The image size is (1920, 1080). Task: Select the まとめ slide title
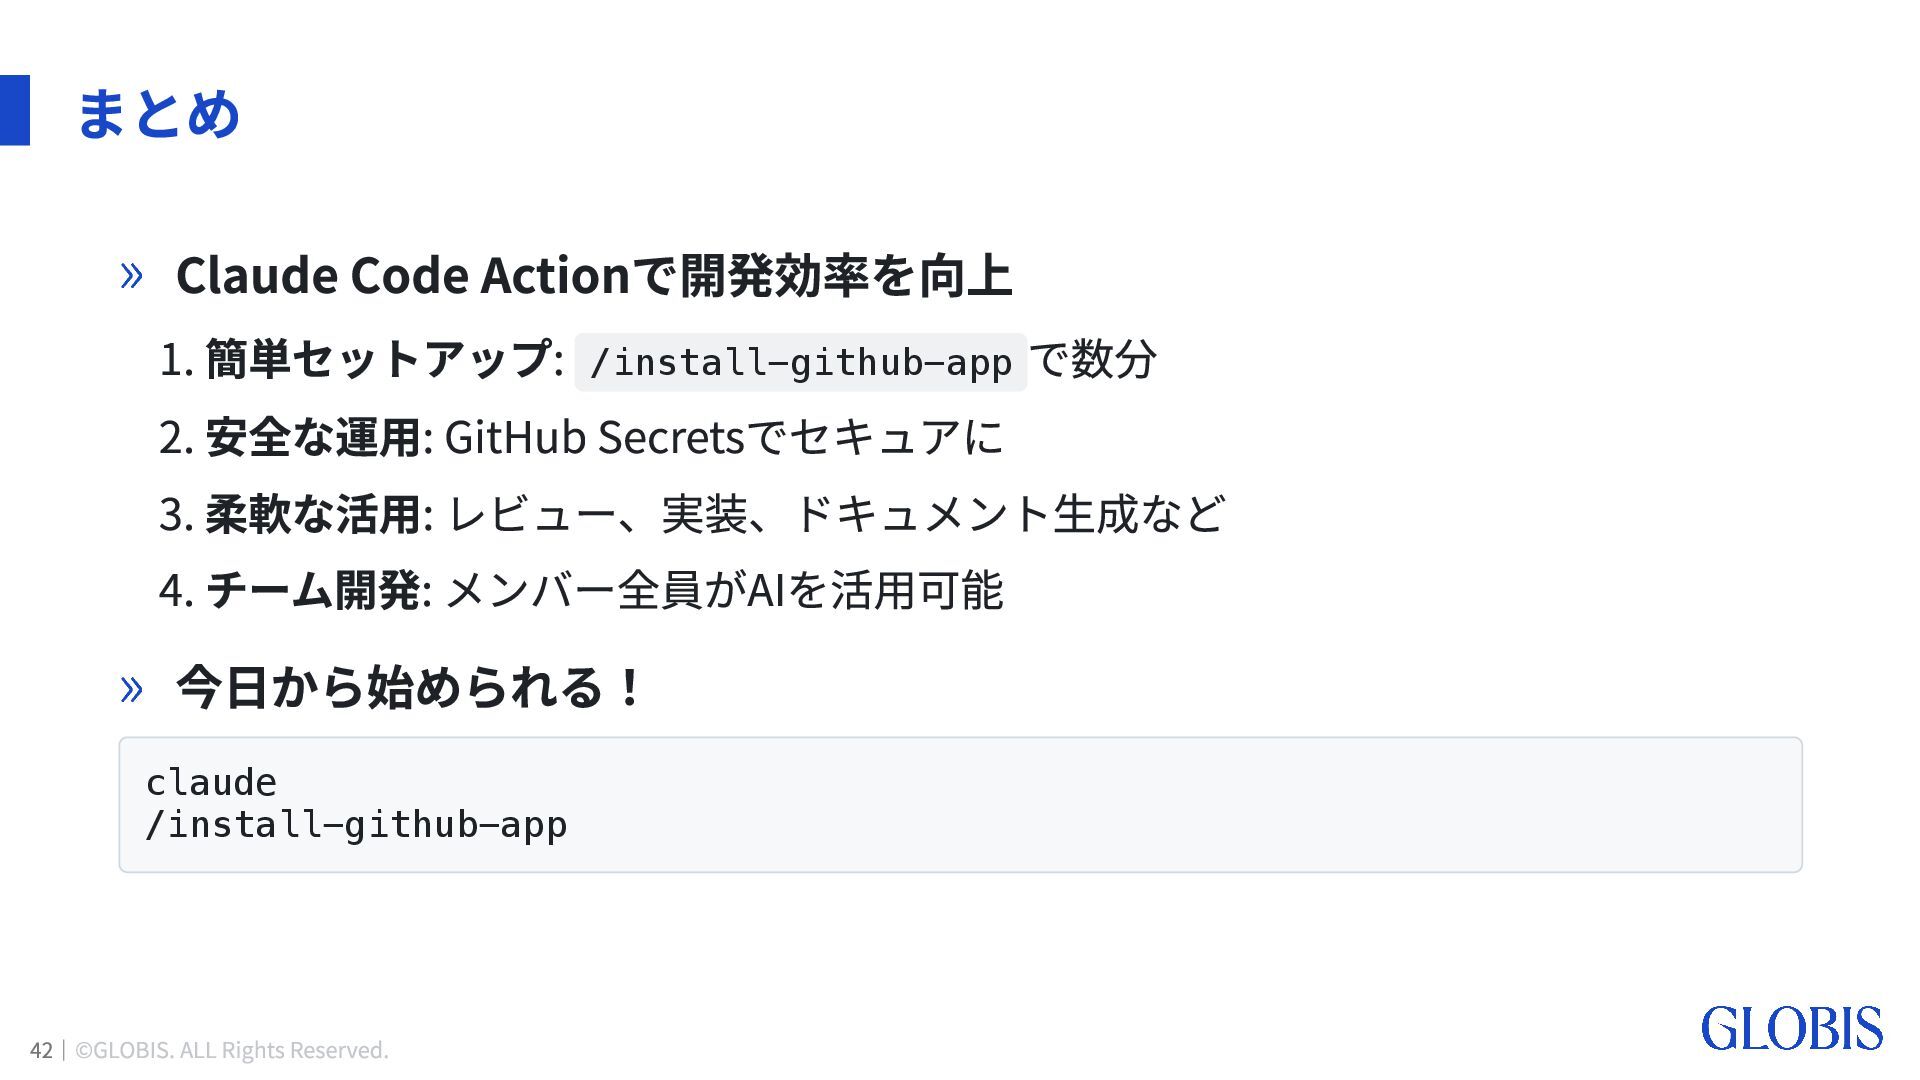[x=158, y=112]
